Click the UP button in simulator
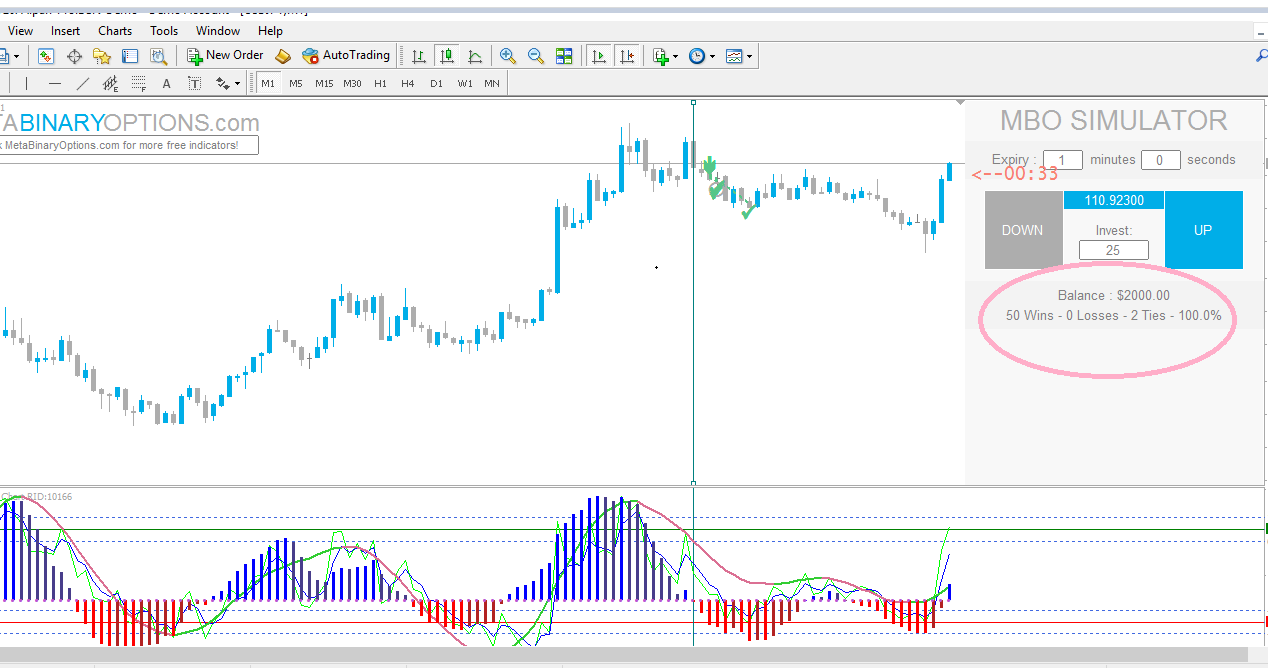 [x=1203, y=230]
